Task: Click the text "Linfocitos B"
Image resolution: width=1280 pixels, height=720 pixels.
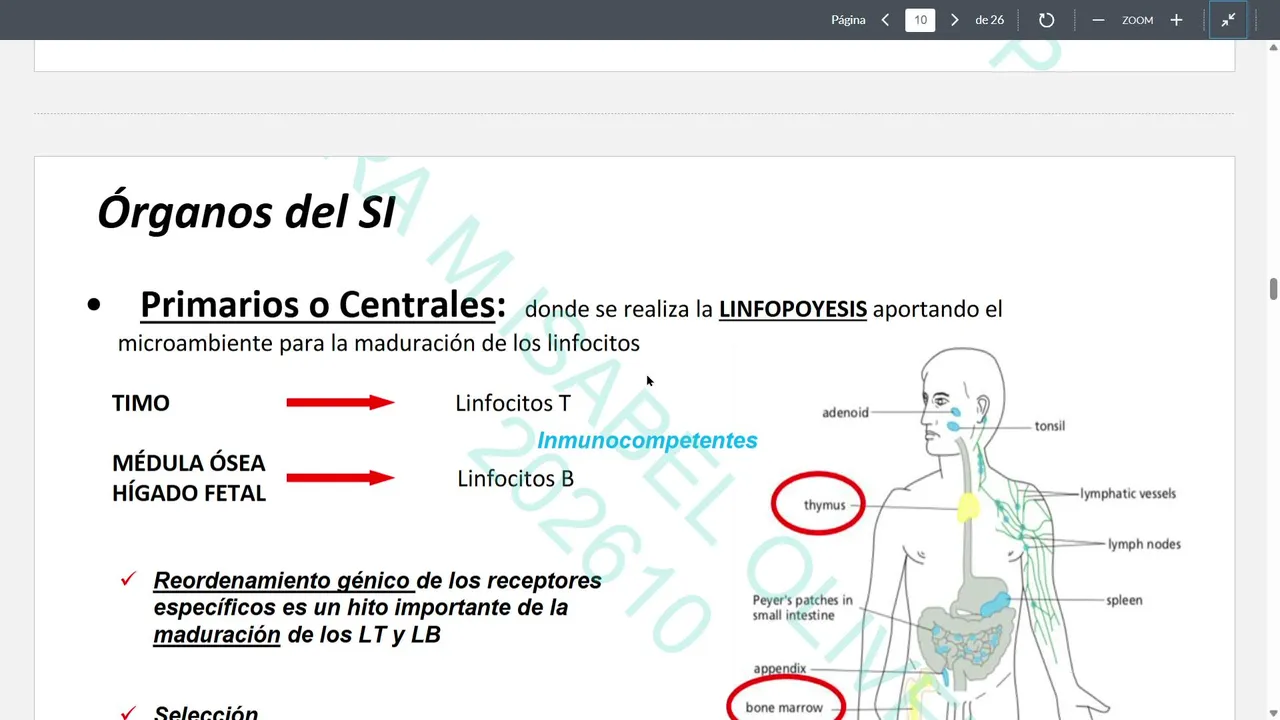Action: (x=516, y=478)
